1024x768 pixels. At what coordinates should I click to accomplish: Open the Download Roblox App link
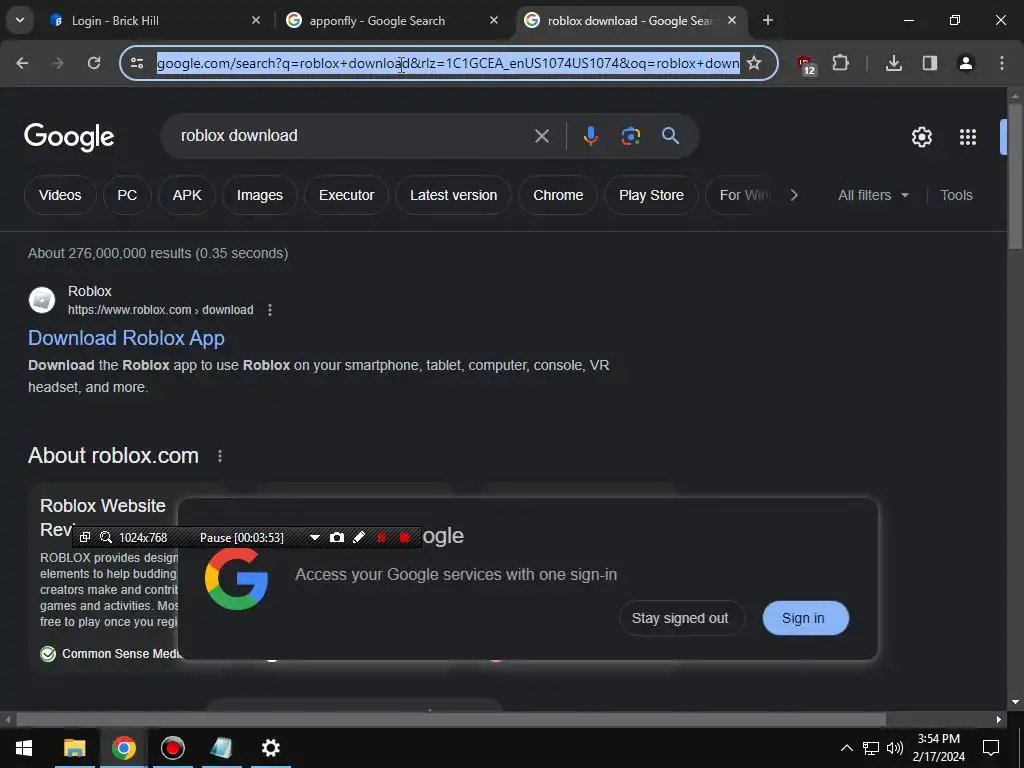tap(126, 338)
